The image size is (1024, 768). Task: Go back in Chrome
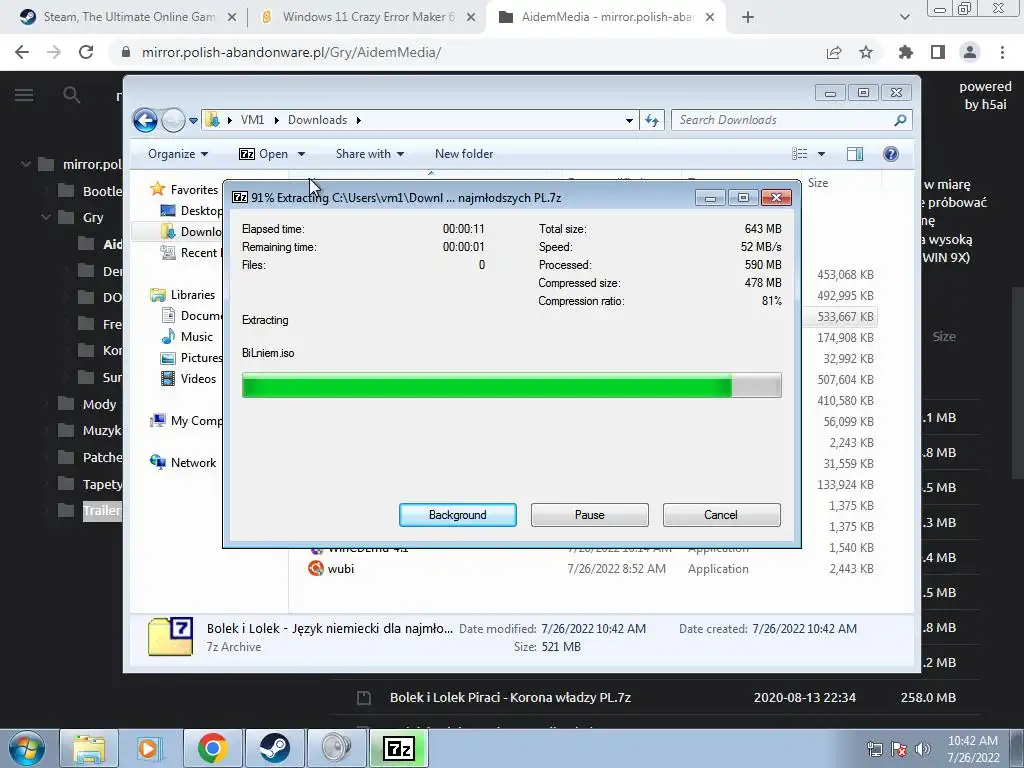(x=22, y=52)
